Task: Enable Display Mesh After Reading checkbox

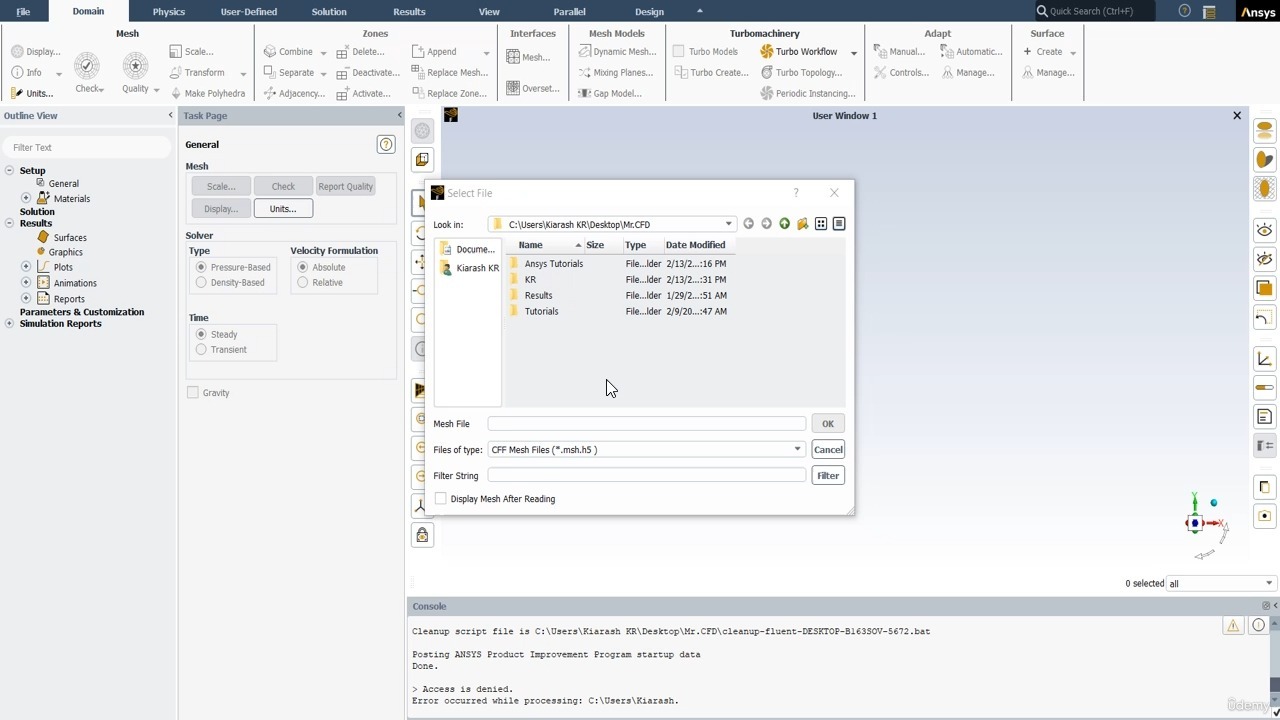Action: pos(440,498)
